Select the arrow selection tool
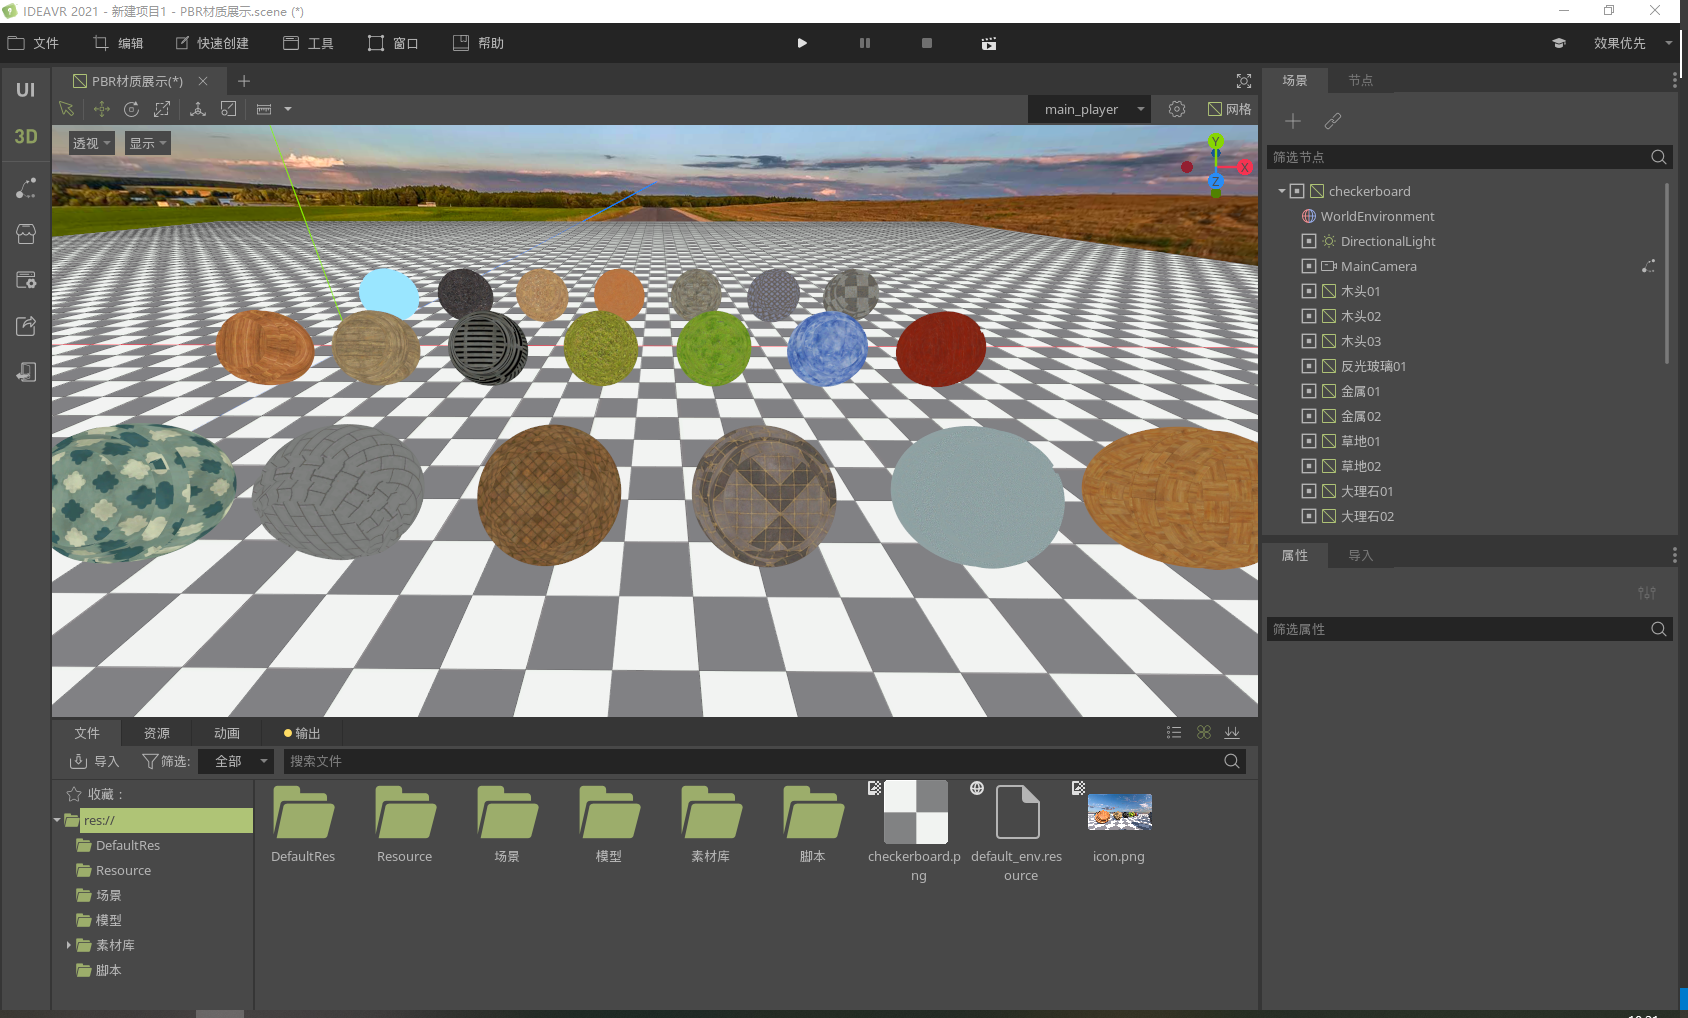 pos(67,109)
